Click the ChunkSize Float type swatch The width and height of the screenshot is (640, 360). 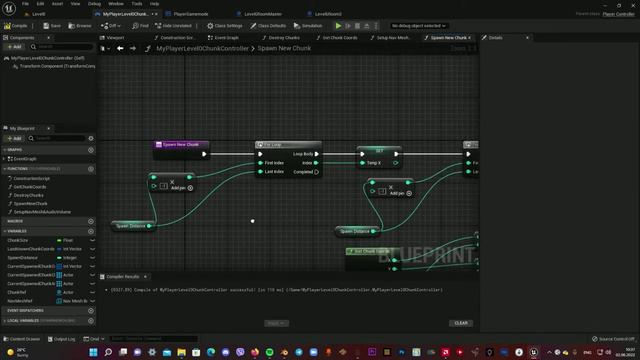click(x=59, y=240)
